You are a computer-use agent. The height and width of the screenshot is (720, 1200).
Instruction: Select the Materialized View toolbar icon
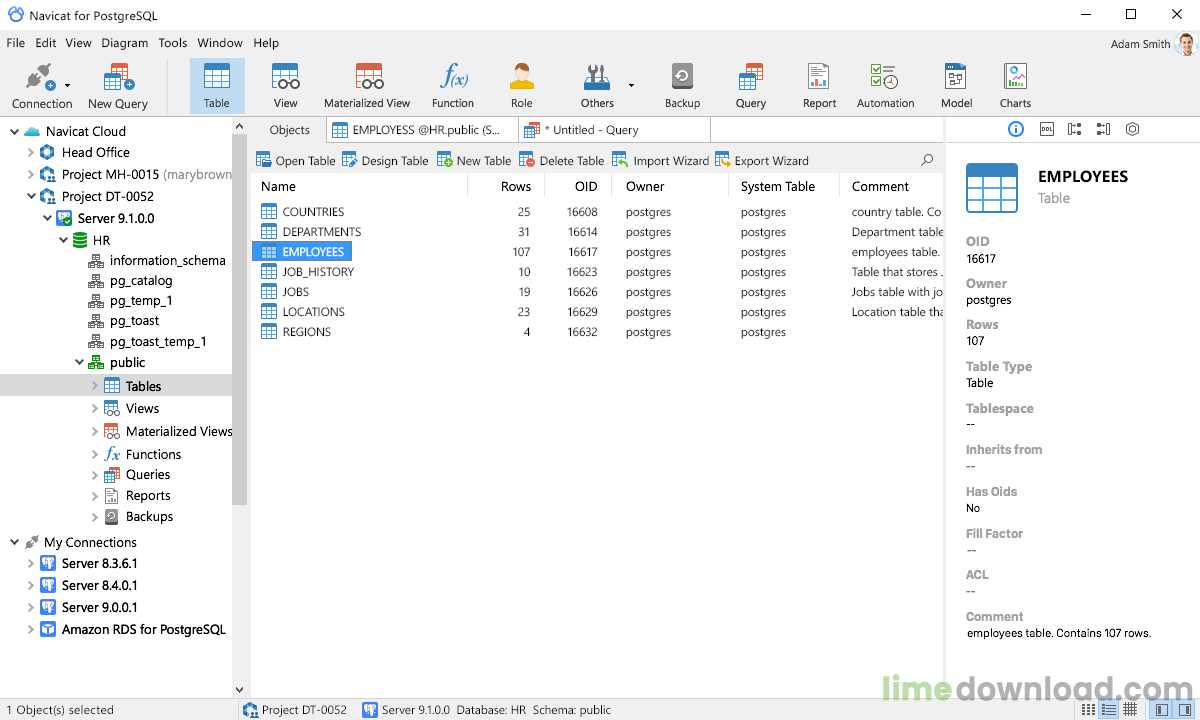pyautogui.click(x=367, y=85)
